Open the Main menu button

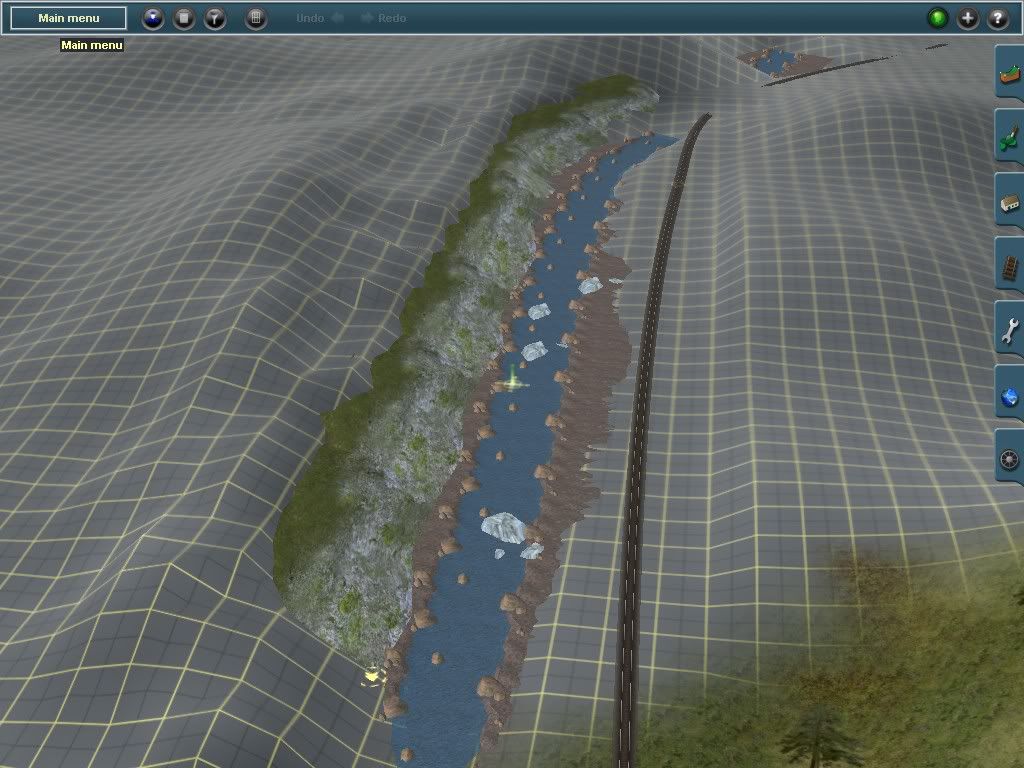click(x=69, y=18)
